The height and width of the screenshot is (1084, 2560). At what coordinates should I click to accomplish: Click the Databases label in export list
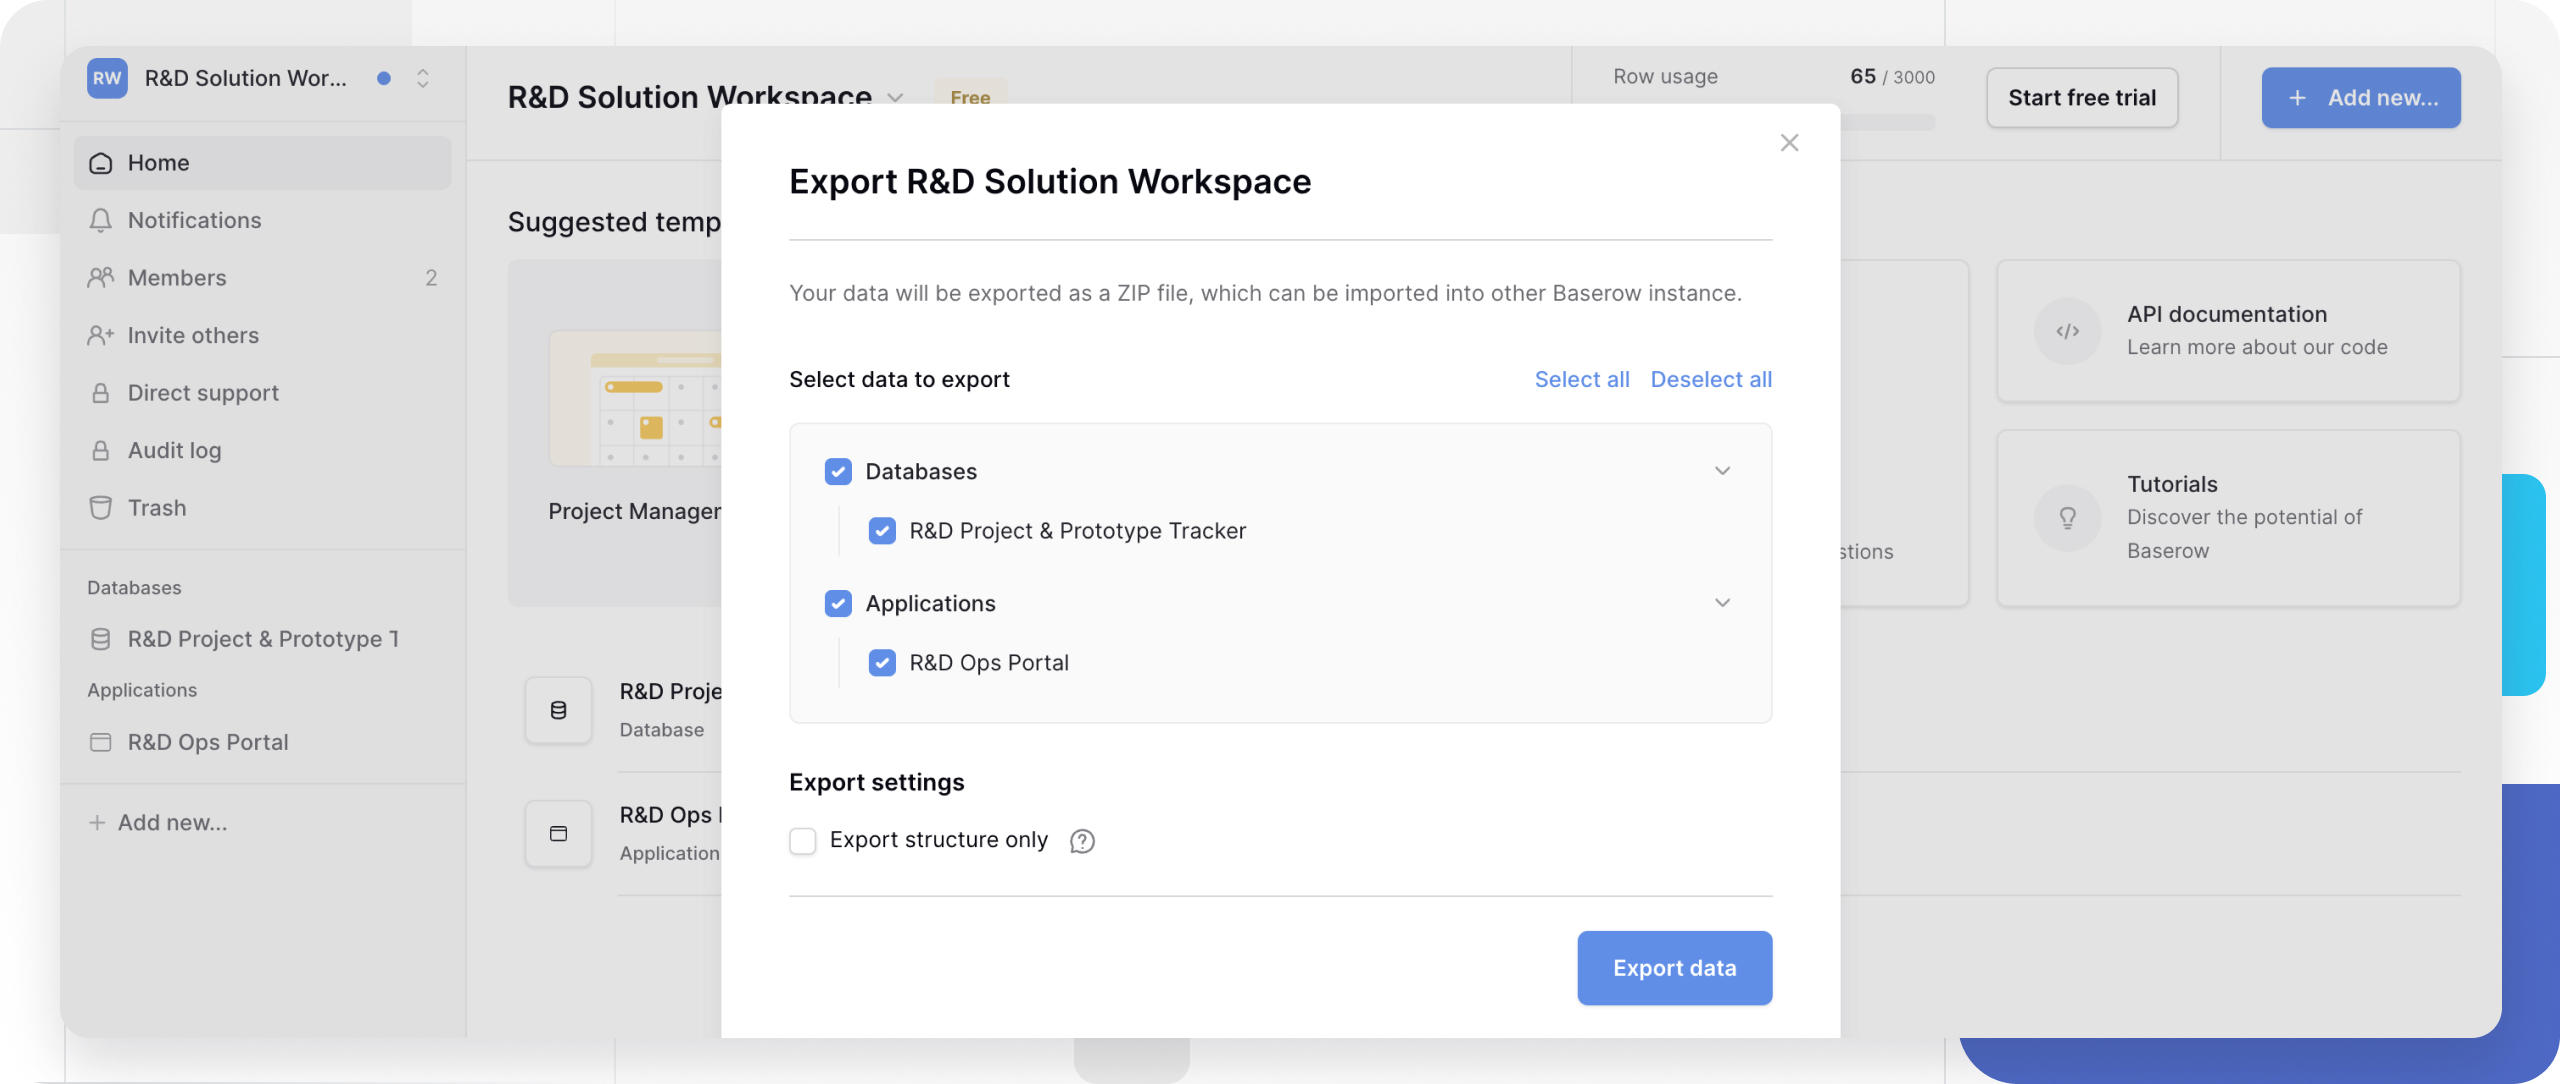click(x=921, y=471)
